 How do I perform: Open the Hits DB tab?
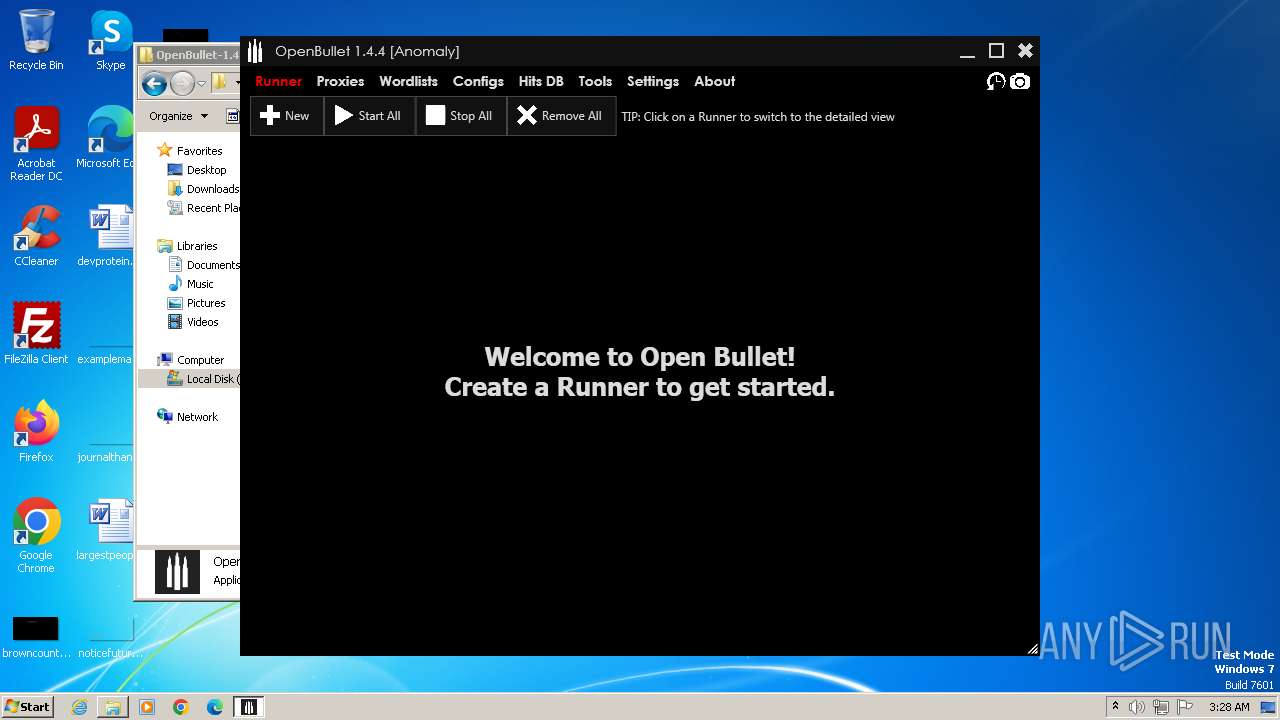(541, 82)
